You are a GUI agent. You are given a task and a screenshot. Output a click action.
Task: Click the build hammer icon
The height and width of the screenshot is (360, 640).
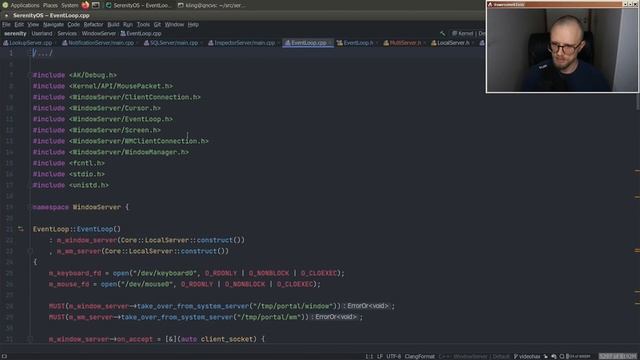(443, 33)
